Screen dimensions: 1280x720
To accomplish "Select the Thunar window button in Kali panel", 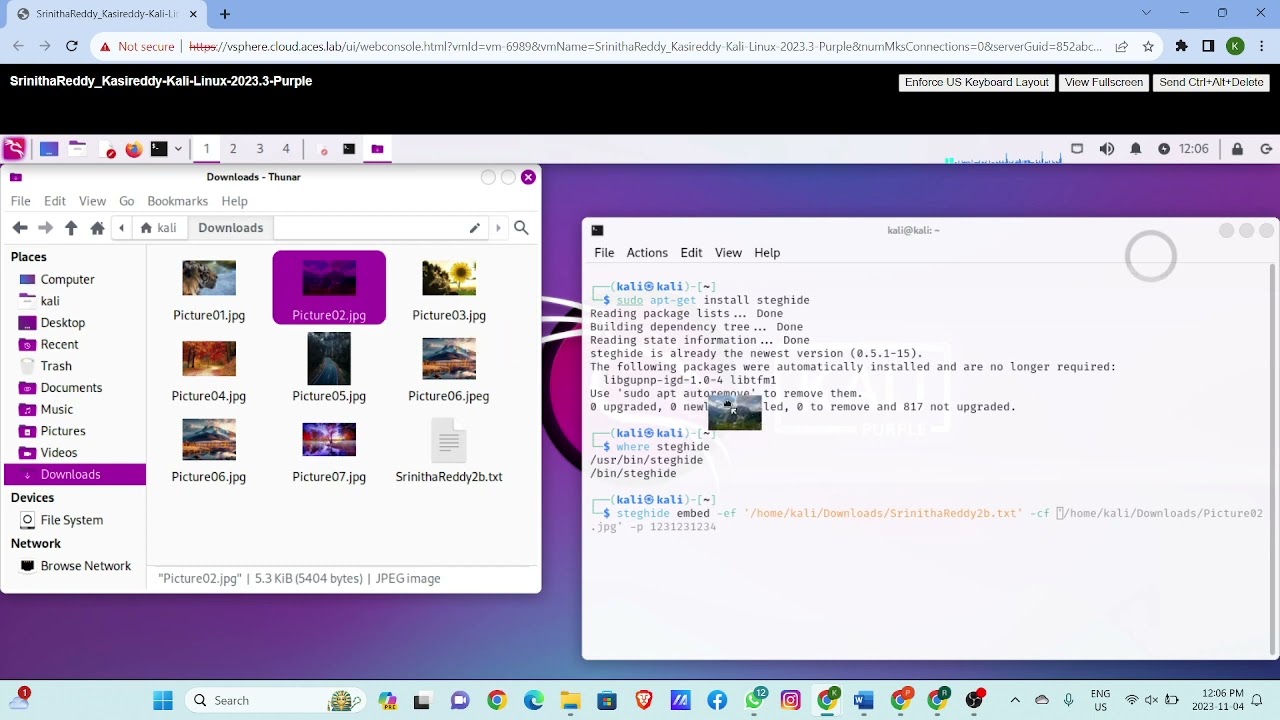I will [377, 149].
